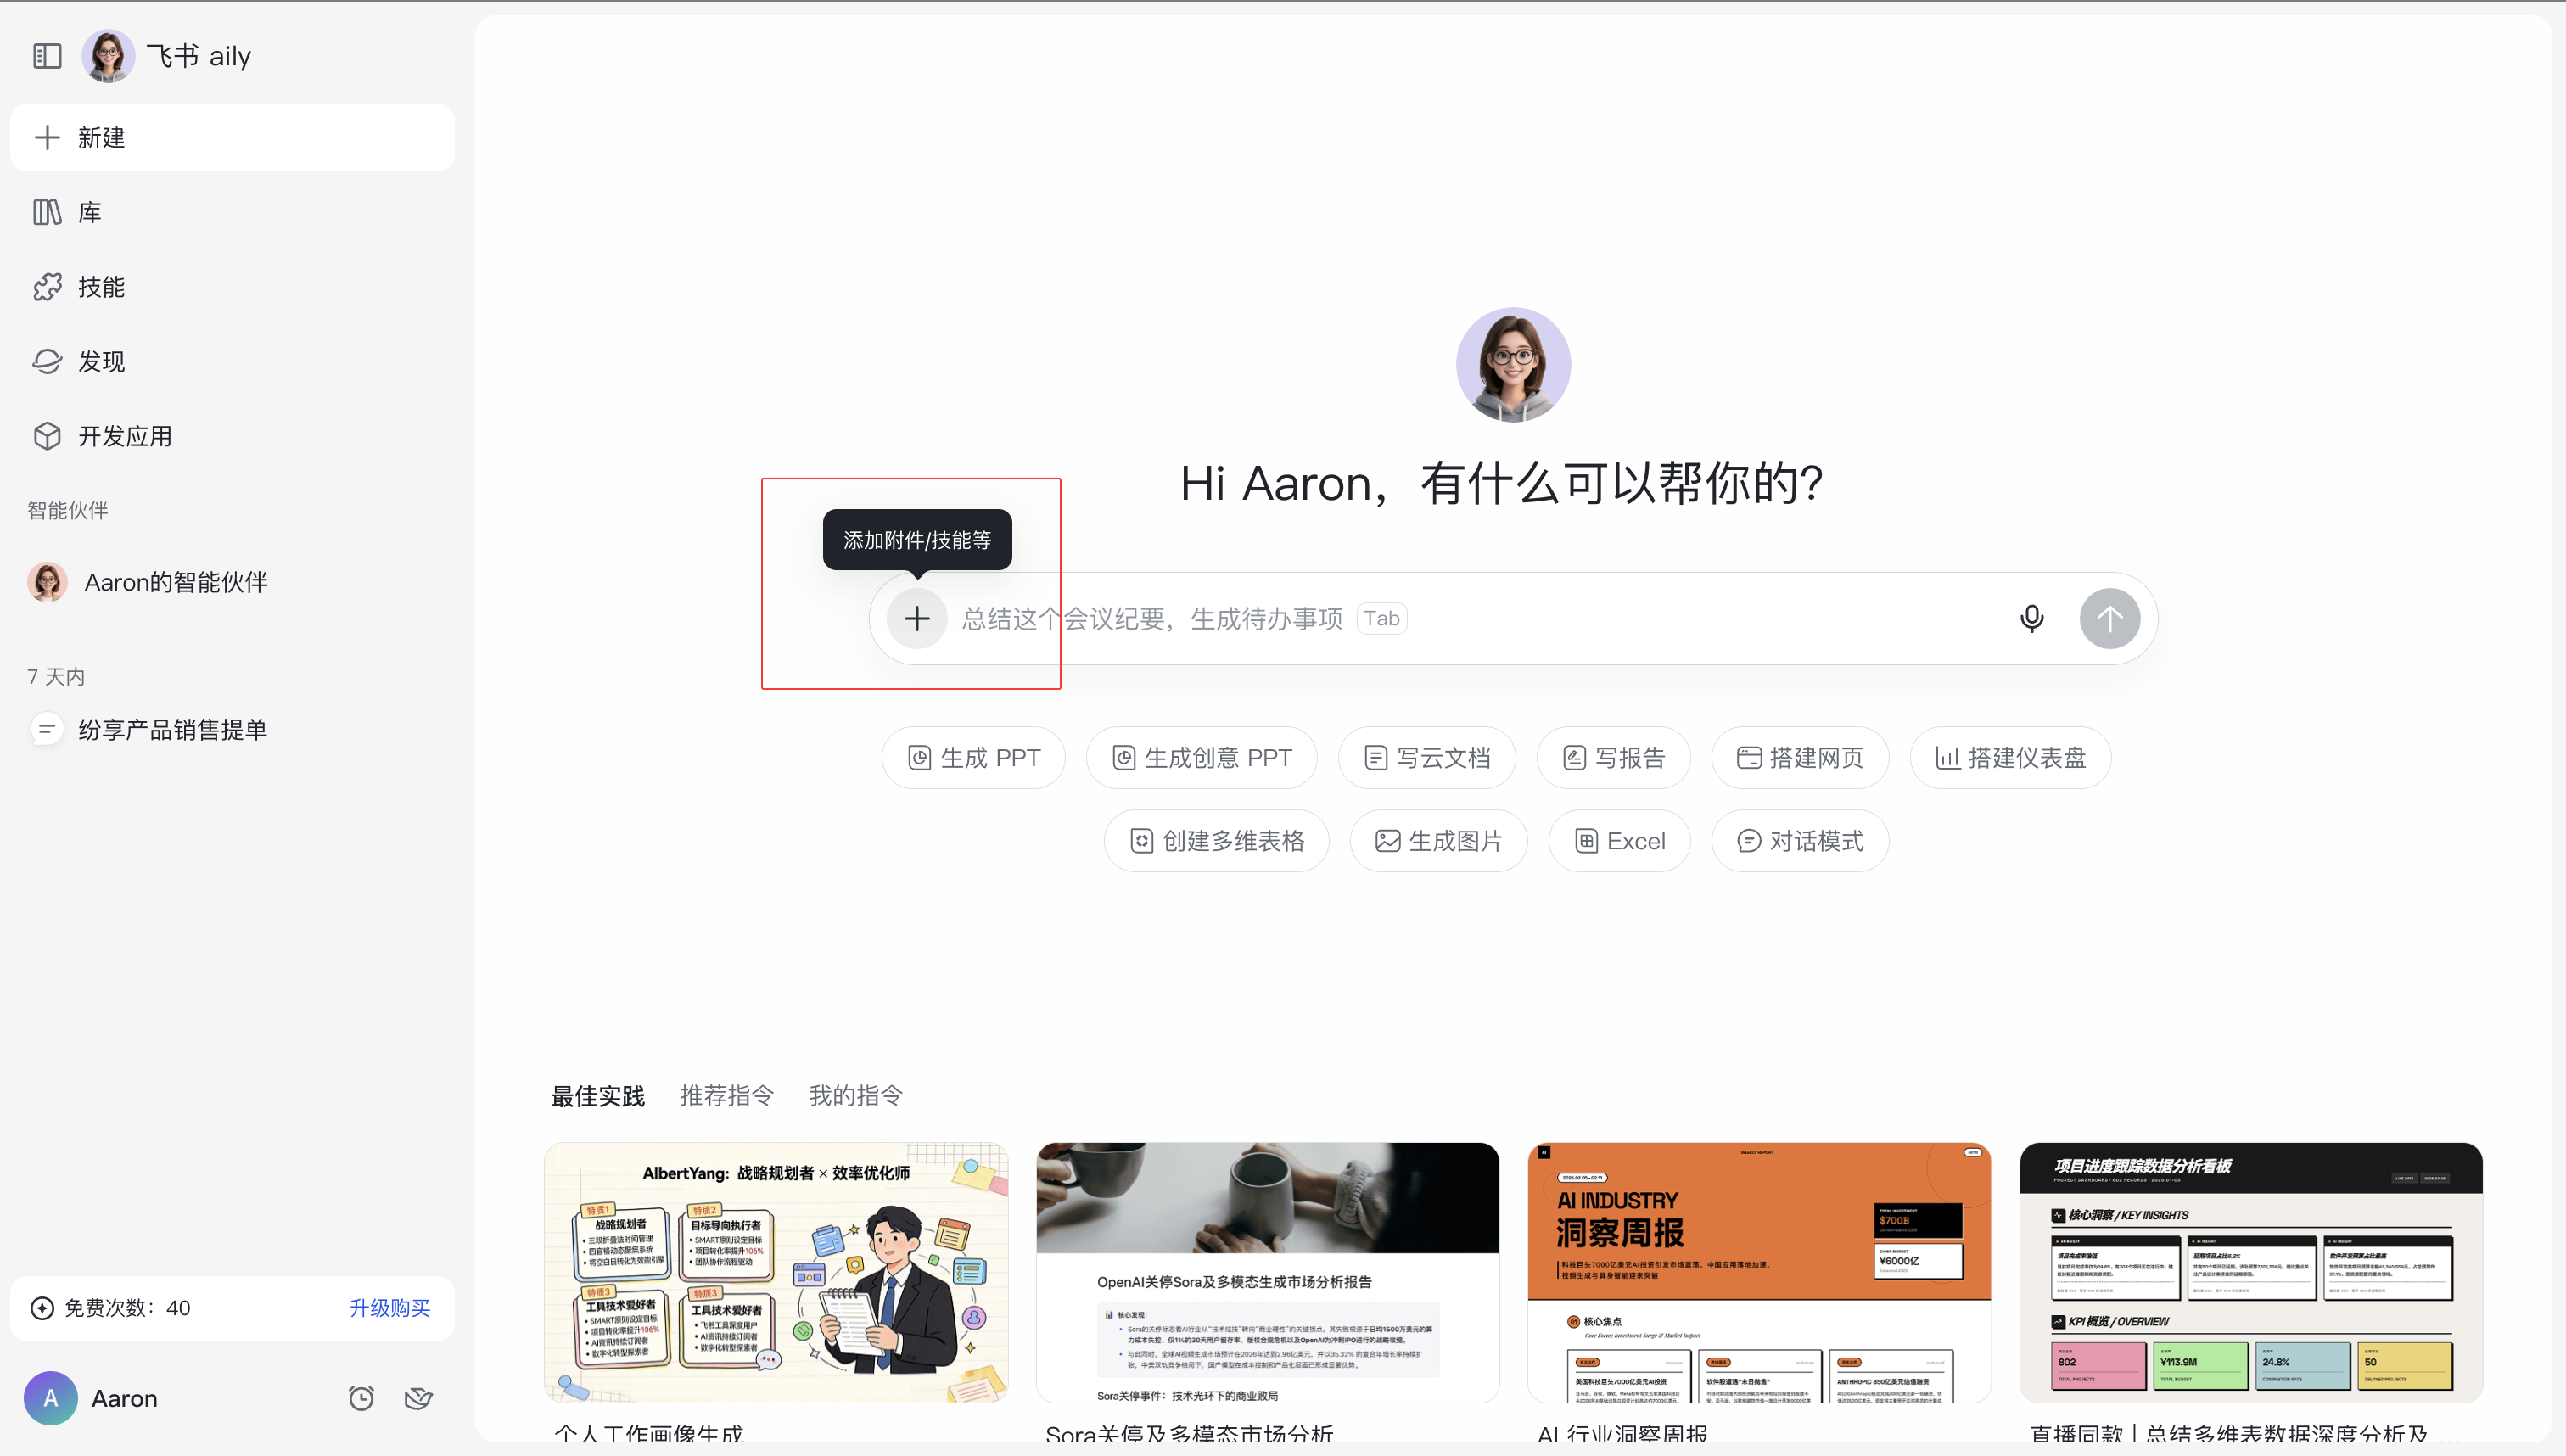This screenshot has height=1456, width=2566.
Task: Collapse the sidebar with the panel icon
Action: (x=47, y=56)
